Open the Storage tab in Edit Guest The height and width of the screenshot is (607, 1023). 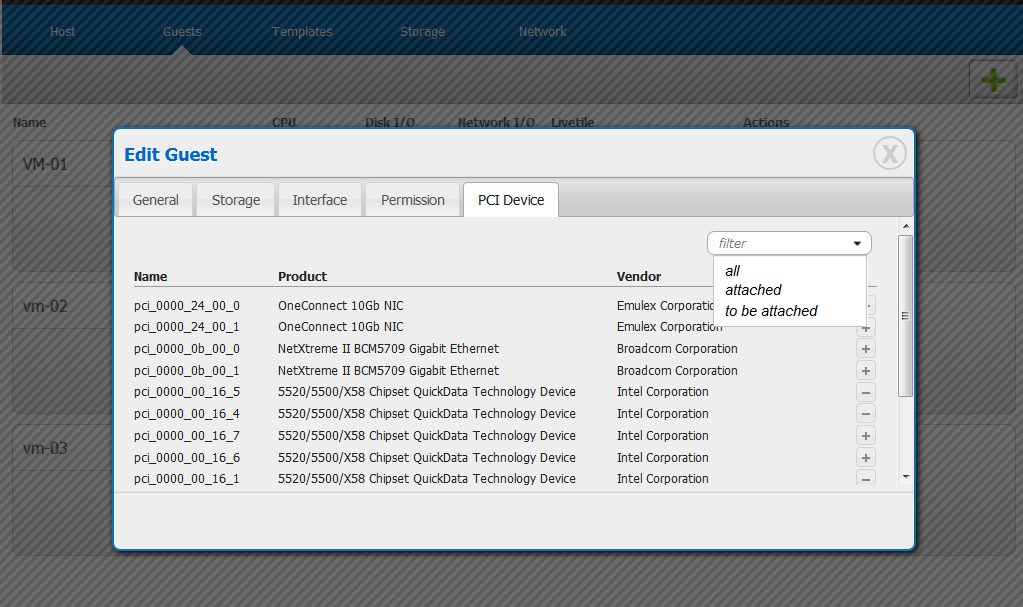(236, 200)
